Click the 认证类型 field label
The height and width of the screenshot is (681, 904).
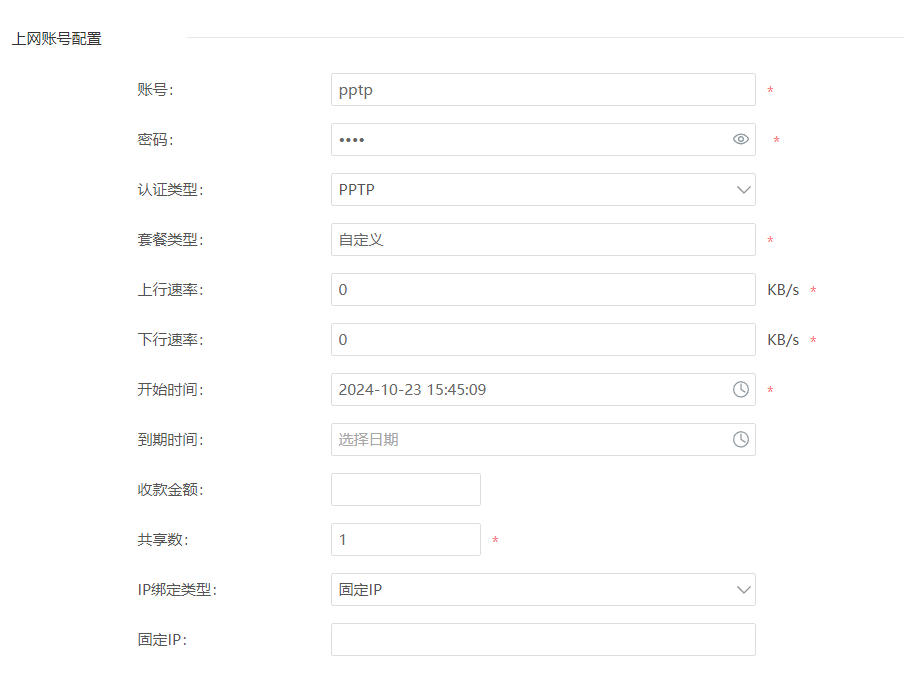170,190
